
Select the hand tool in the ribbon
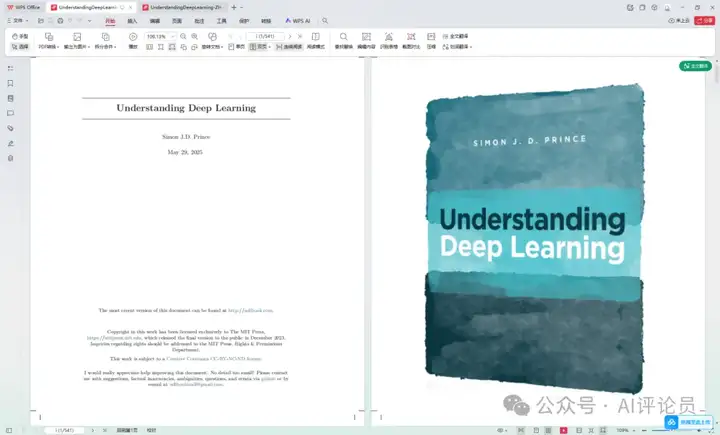click(20, 36)
